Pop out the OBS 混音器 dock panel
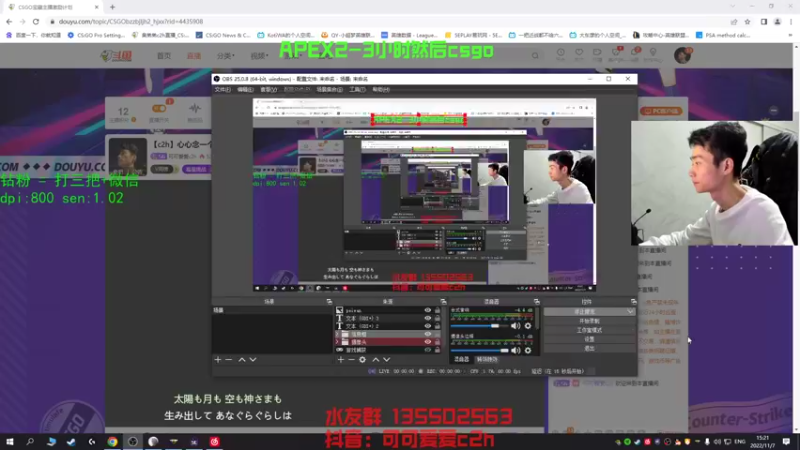 536,302
